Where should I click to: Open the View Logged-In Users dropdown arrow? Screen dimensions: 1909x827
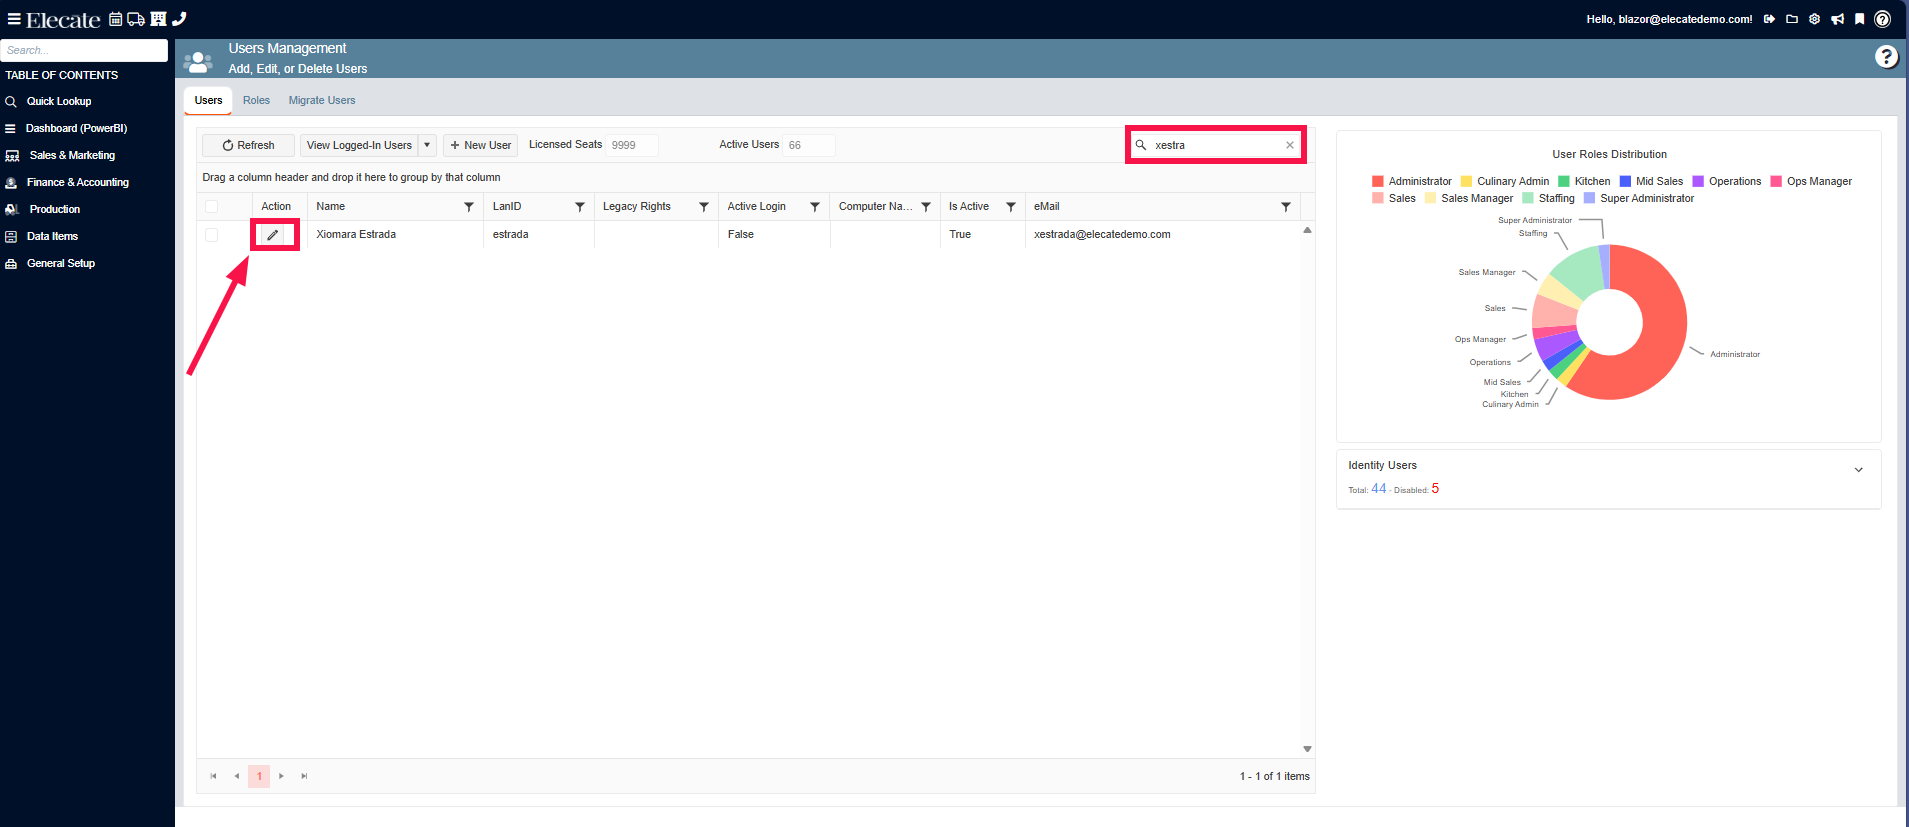tap(427, 145)
